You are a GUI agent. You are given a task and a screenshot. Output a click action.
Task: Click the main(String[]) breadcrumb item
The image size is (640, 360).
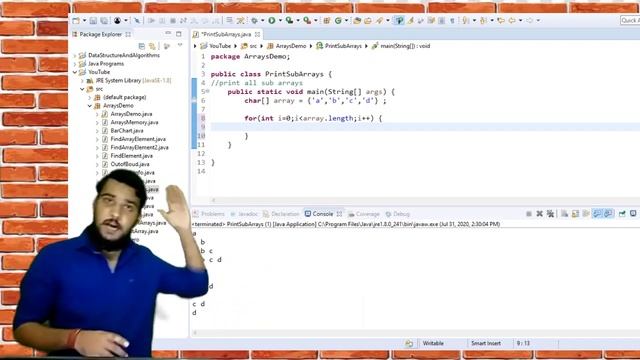[x=401, y=46]
